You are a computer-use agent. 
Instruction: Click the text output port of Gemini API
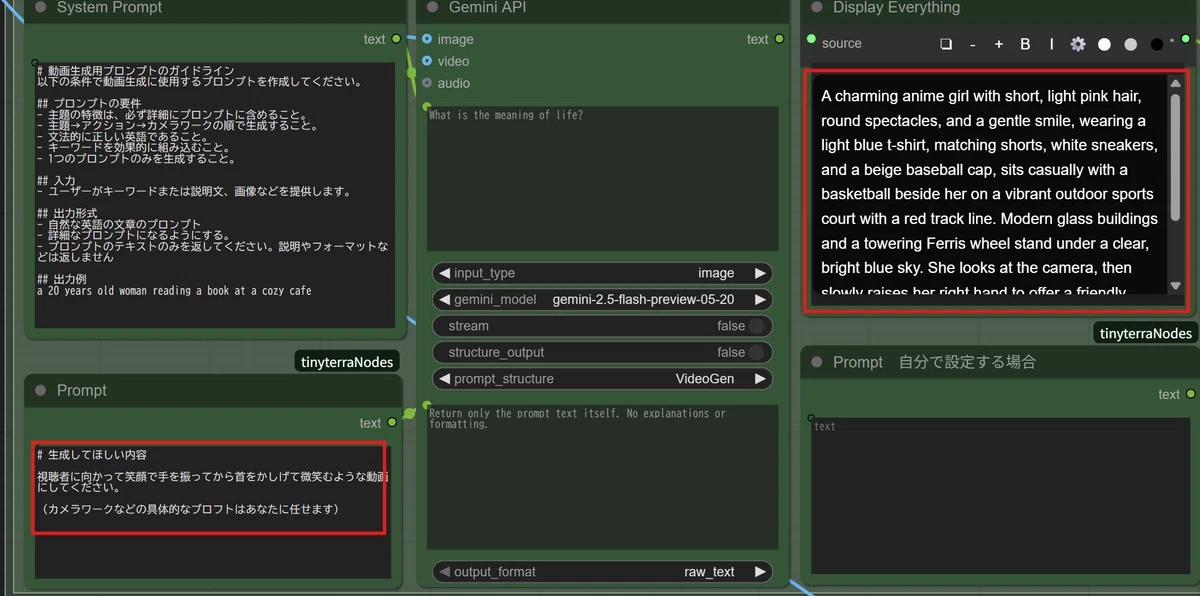point(780,39)
